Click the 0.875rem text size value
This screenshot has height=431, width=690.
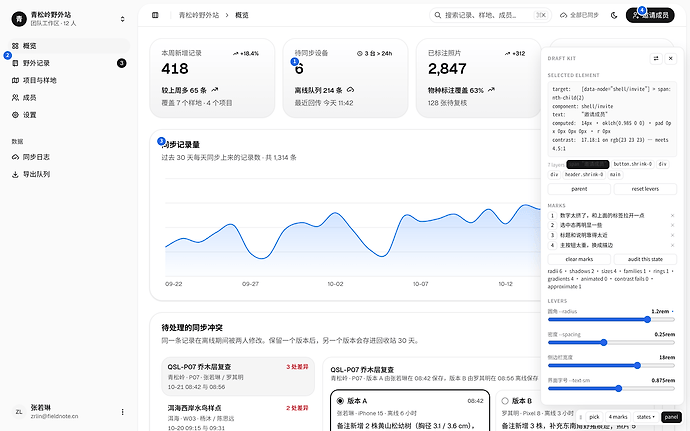(663, 380)
